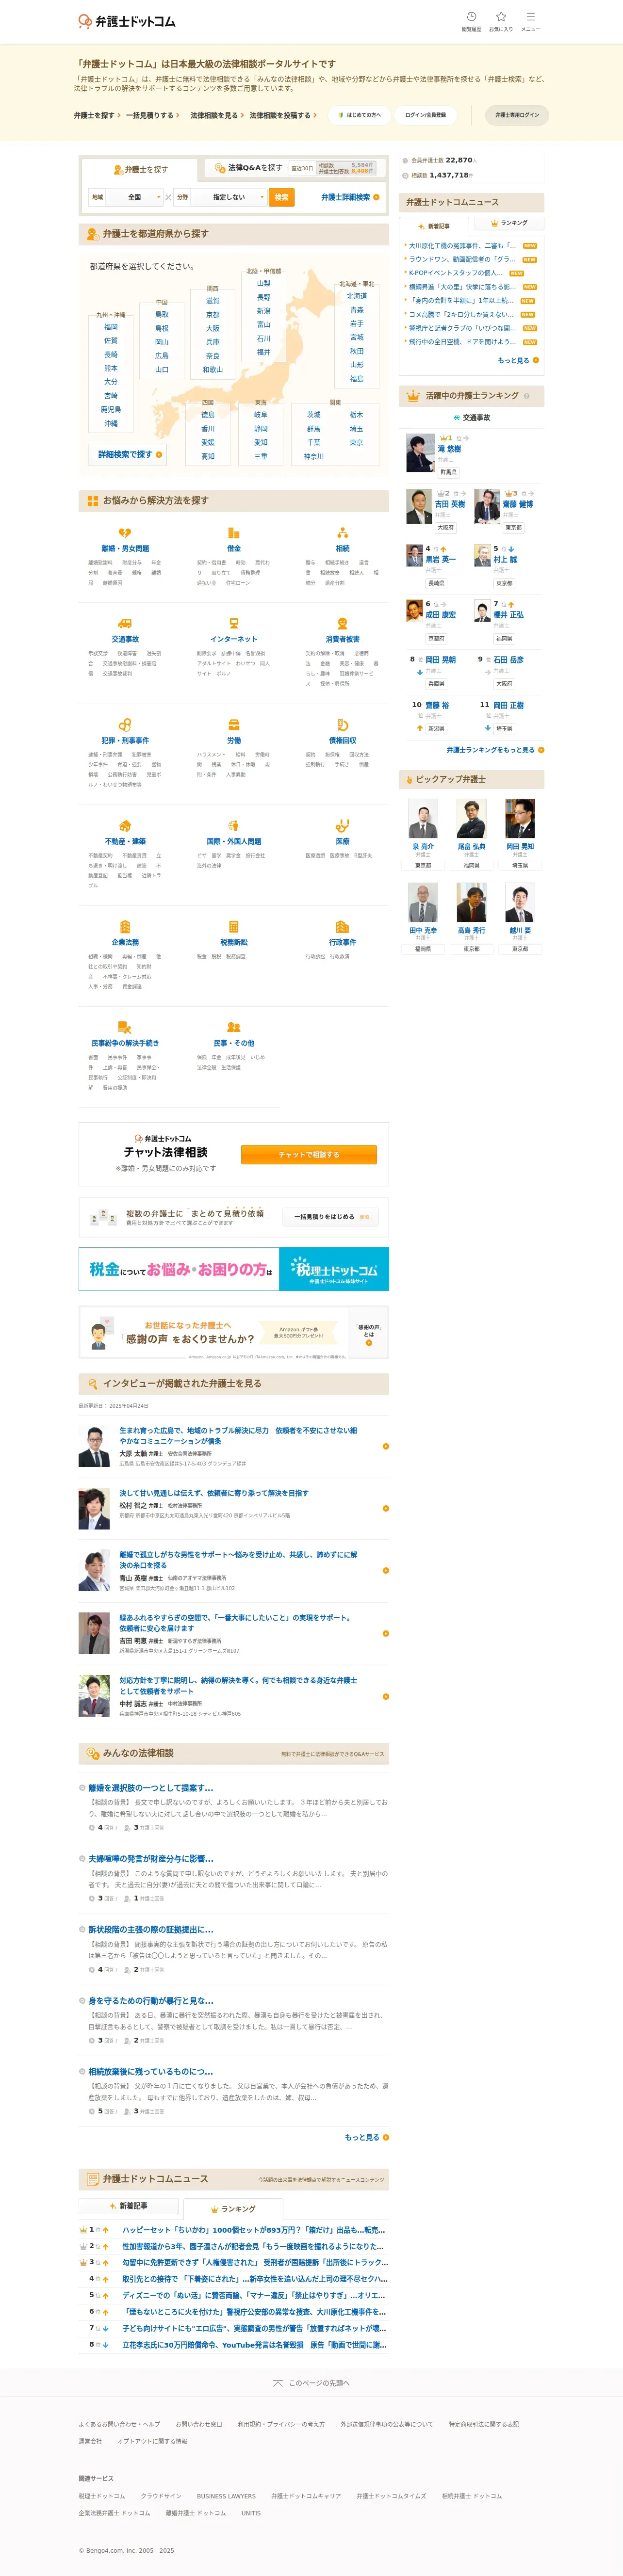Viewport: 623px width, 2576px height.
Task: Click arrow icon on 大原 太軸 interview row
Action: pyautogui.click(x=386, y=1446)
